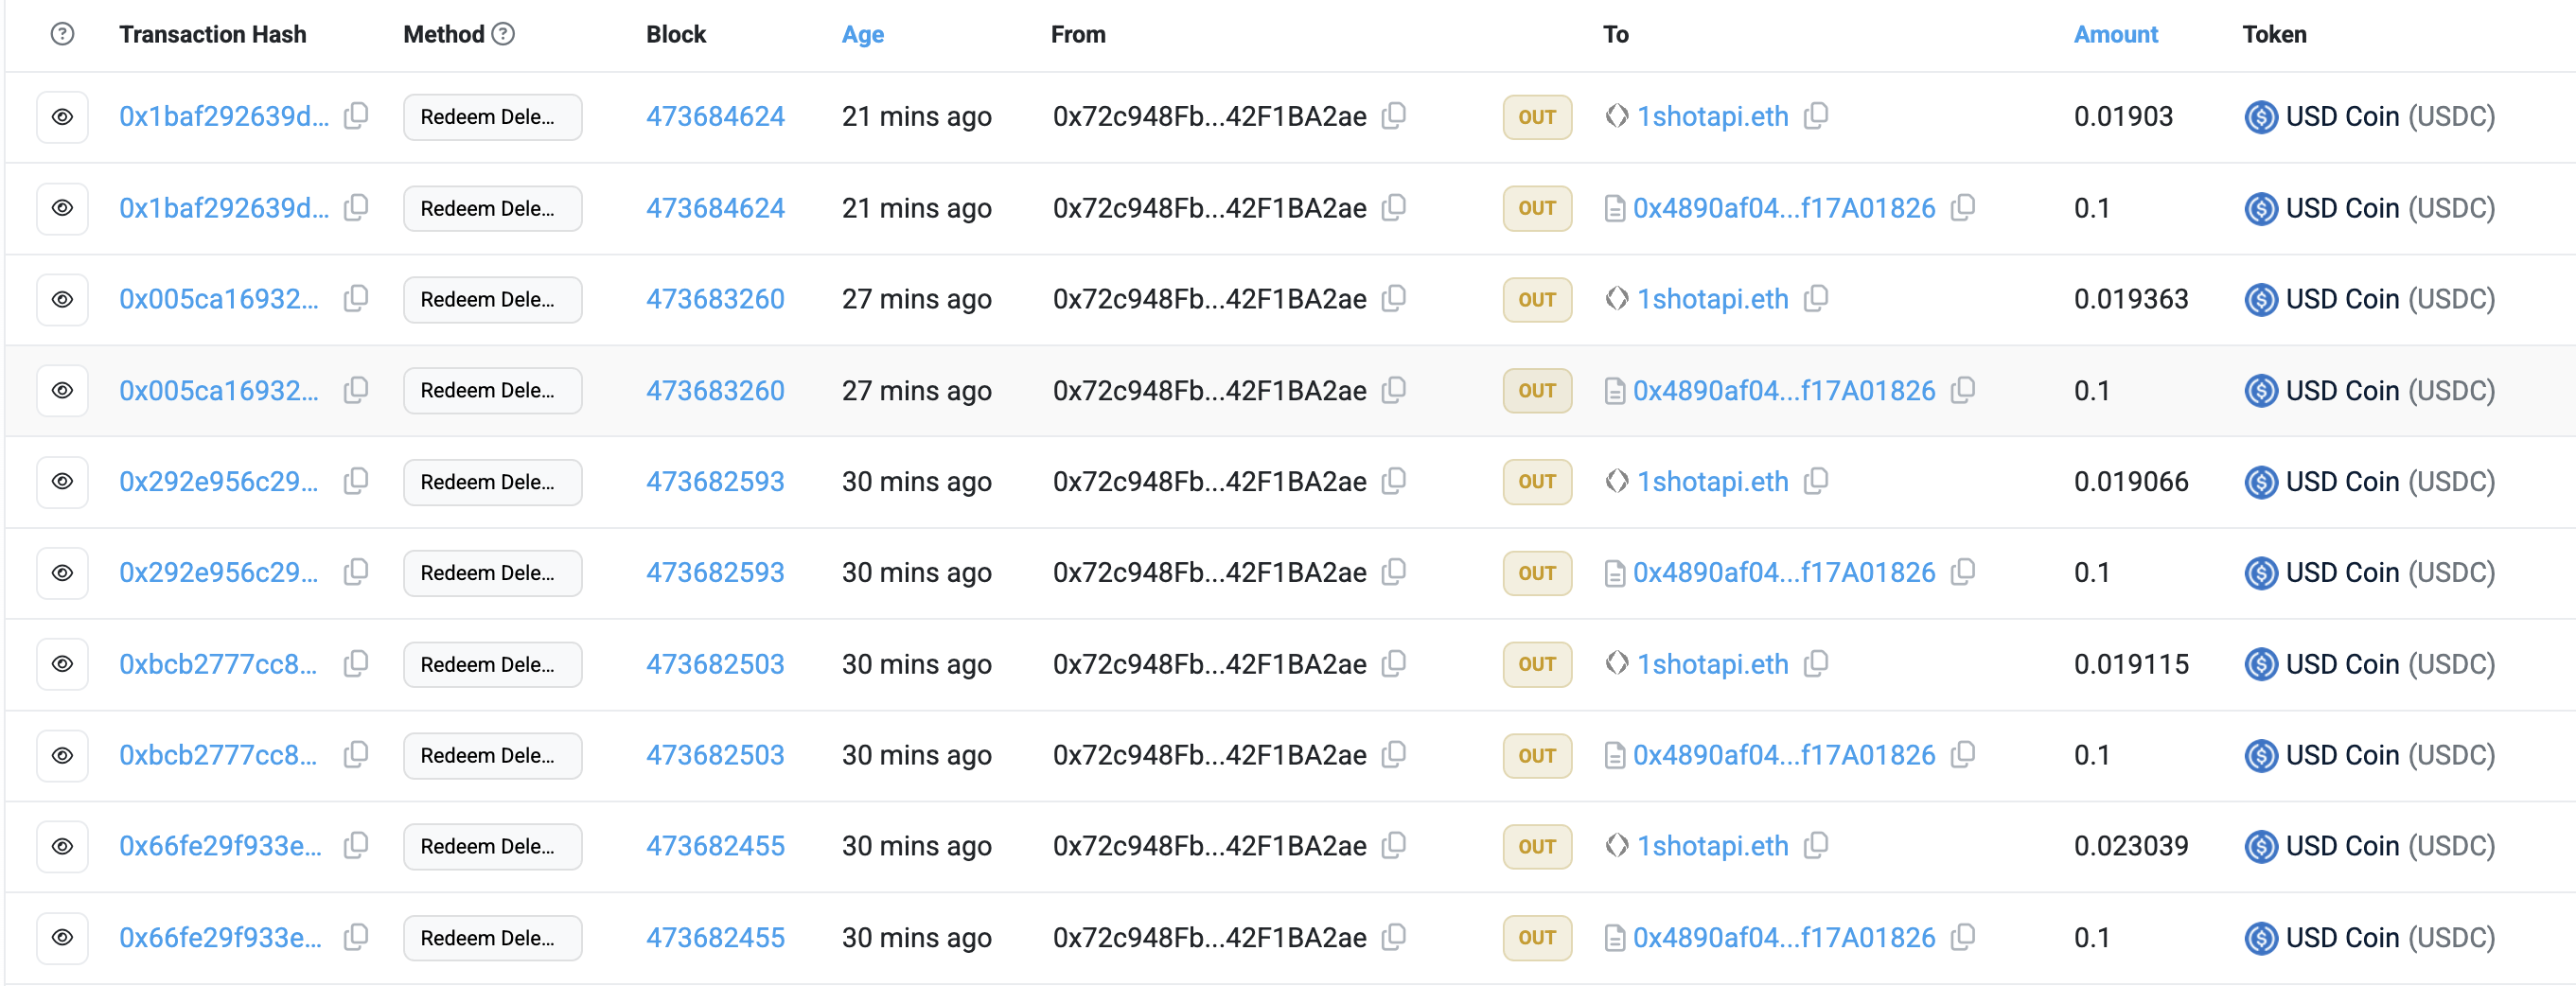
Task: Copy transaction hash in the 0.019066 row
Action: tap(356, 481)
